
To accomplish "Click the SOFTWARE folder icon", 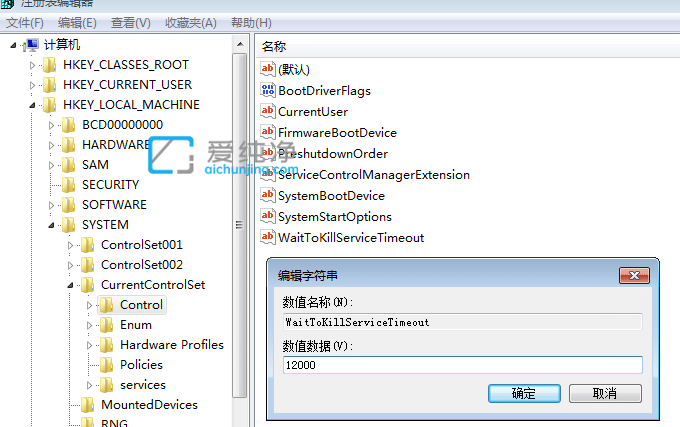I will [69, 205].
